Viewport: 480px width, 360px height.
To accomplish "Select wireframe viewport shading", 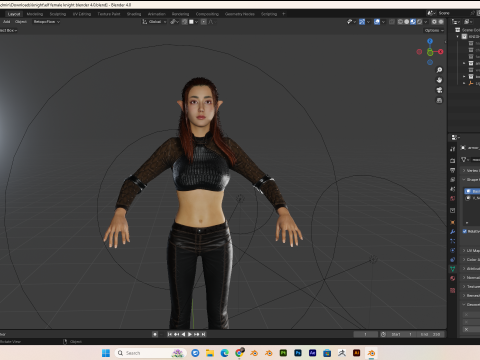I will (400, 22).
